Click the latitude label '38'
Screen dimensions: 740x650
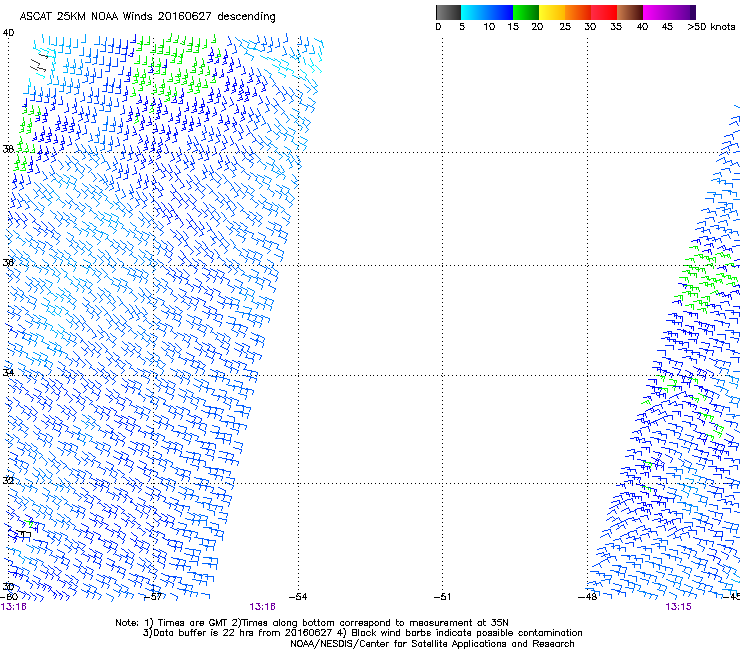point(8,149)
